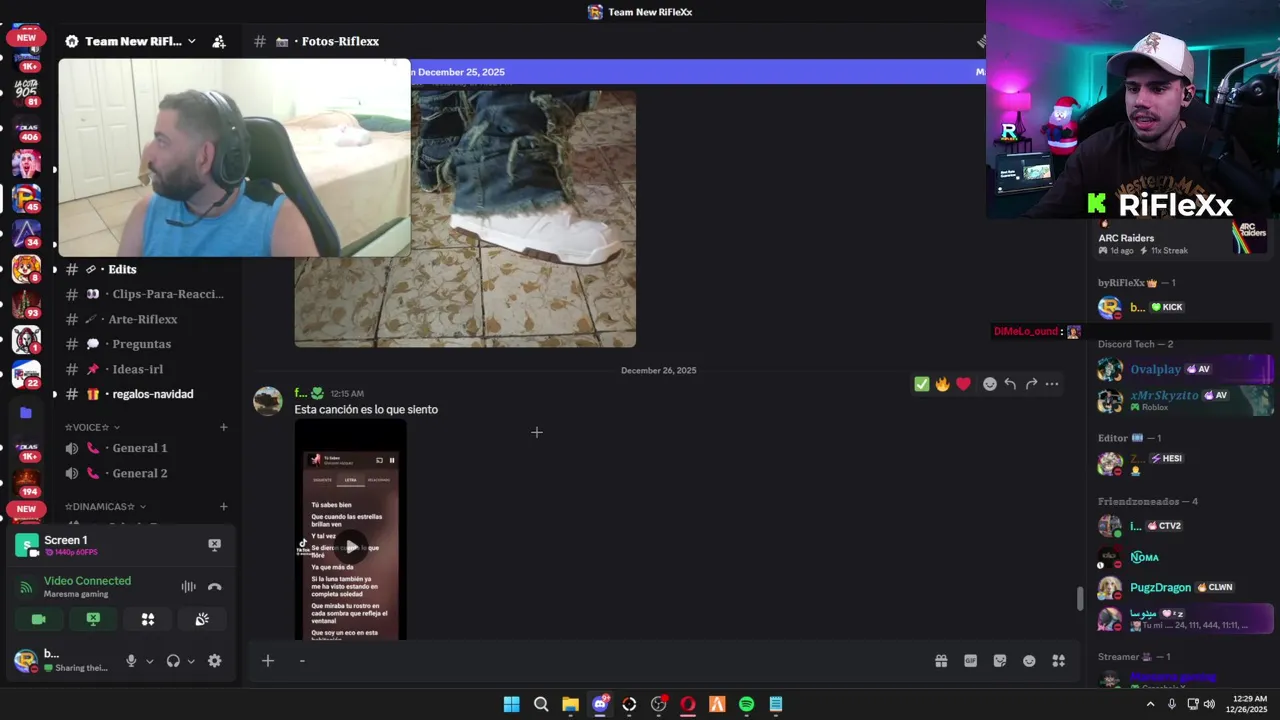Open the emoji picker in the message bar
The image size is (1280, 720).
click(x=1029, y=661)
